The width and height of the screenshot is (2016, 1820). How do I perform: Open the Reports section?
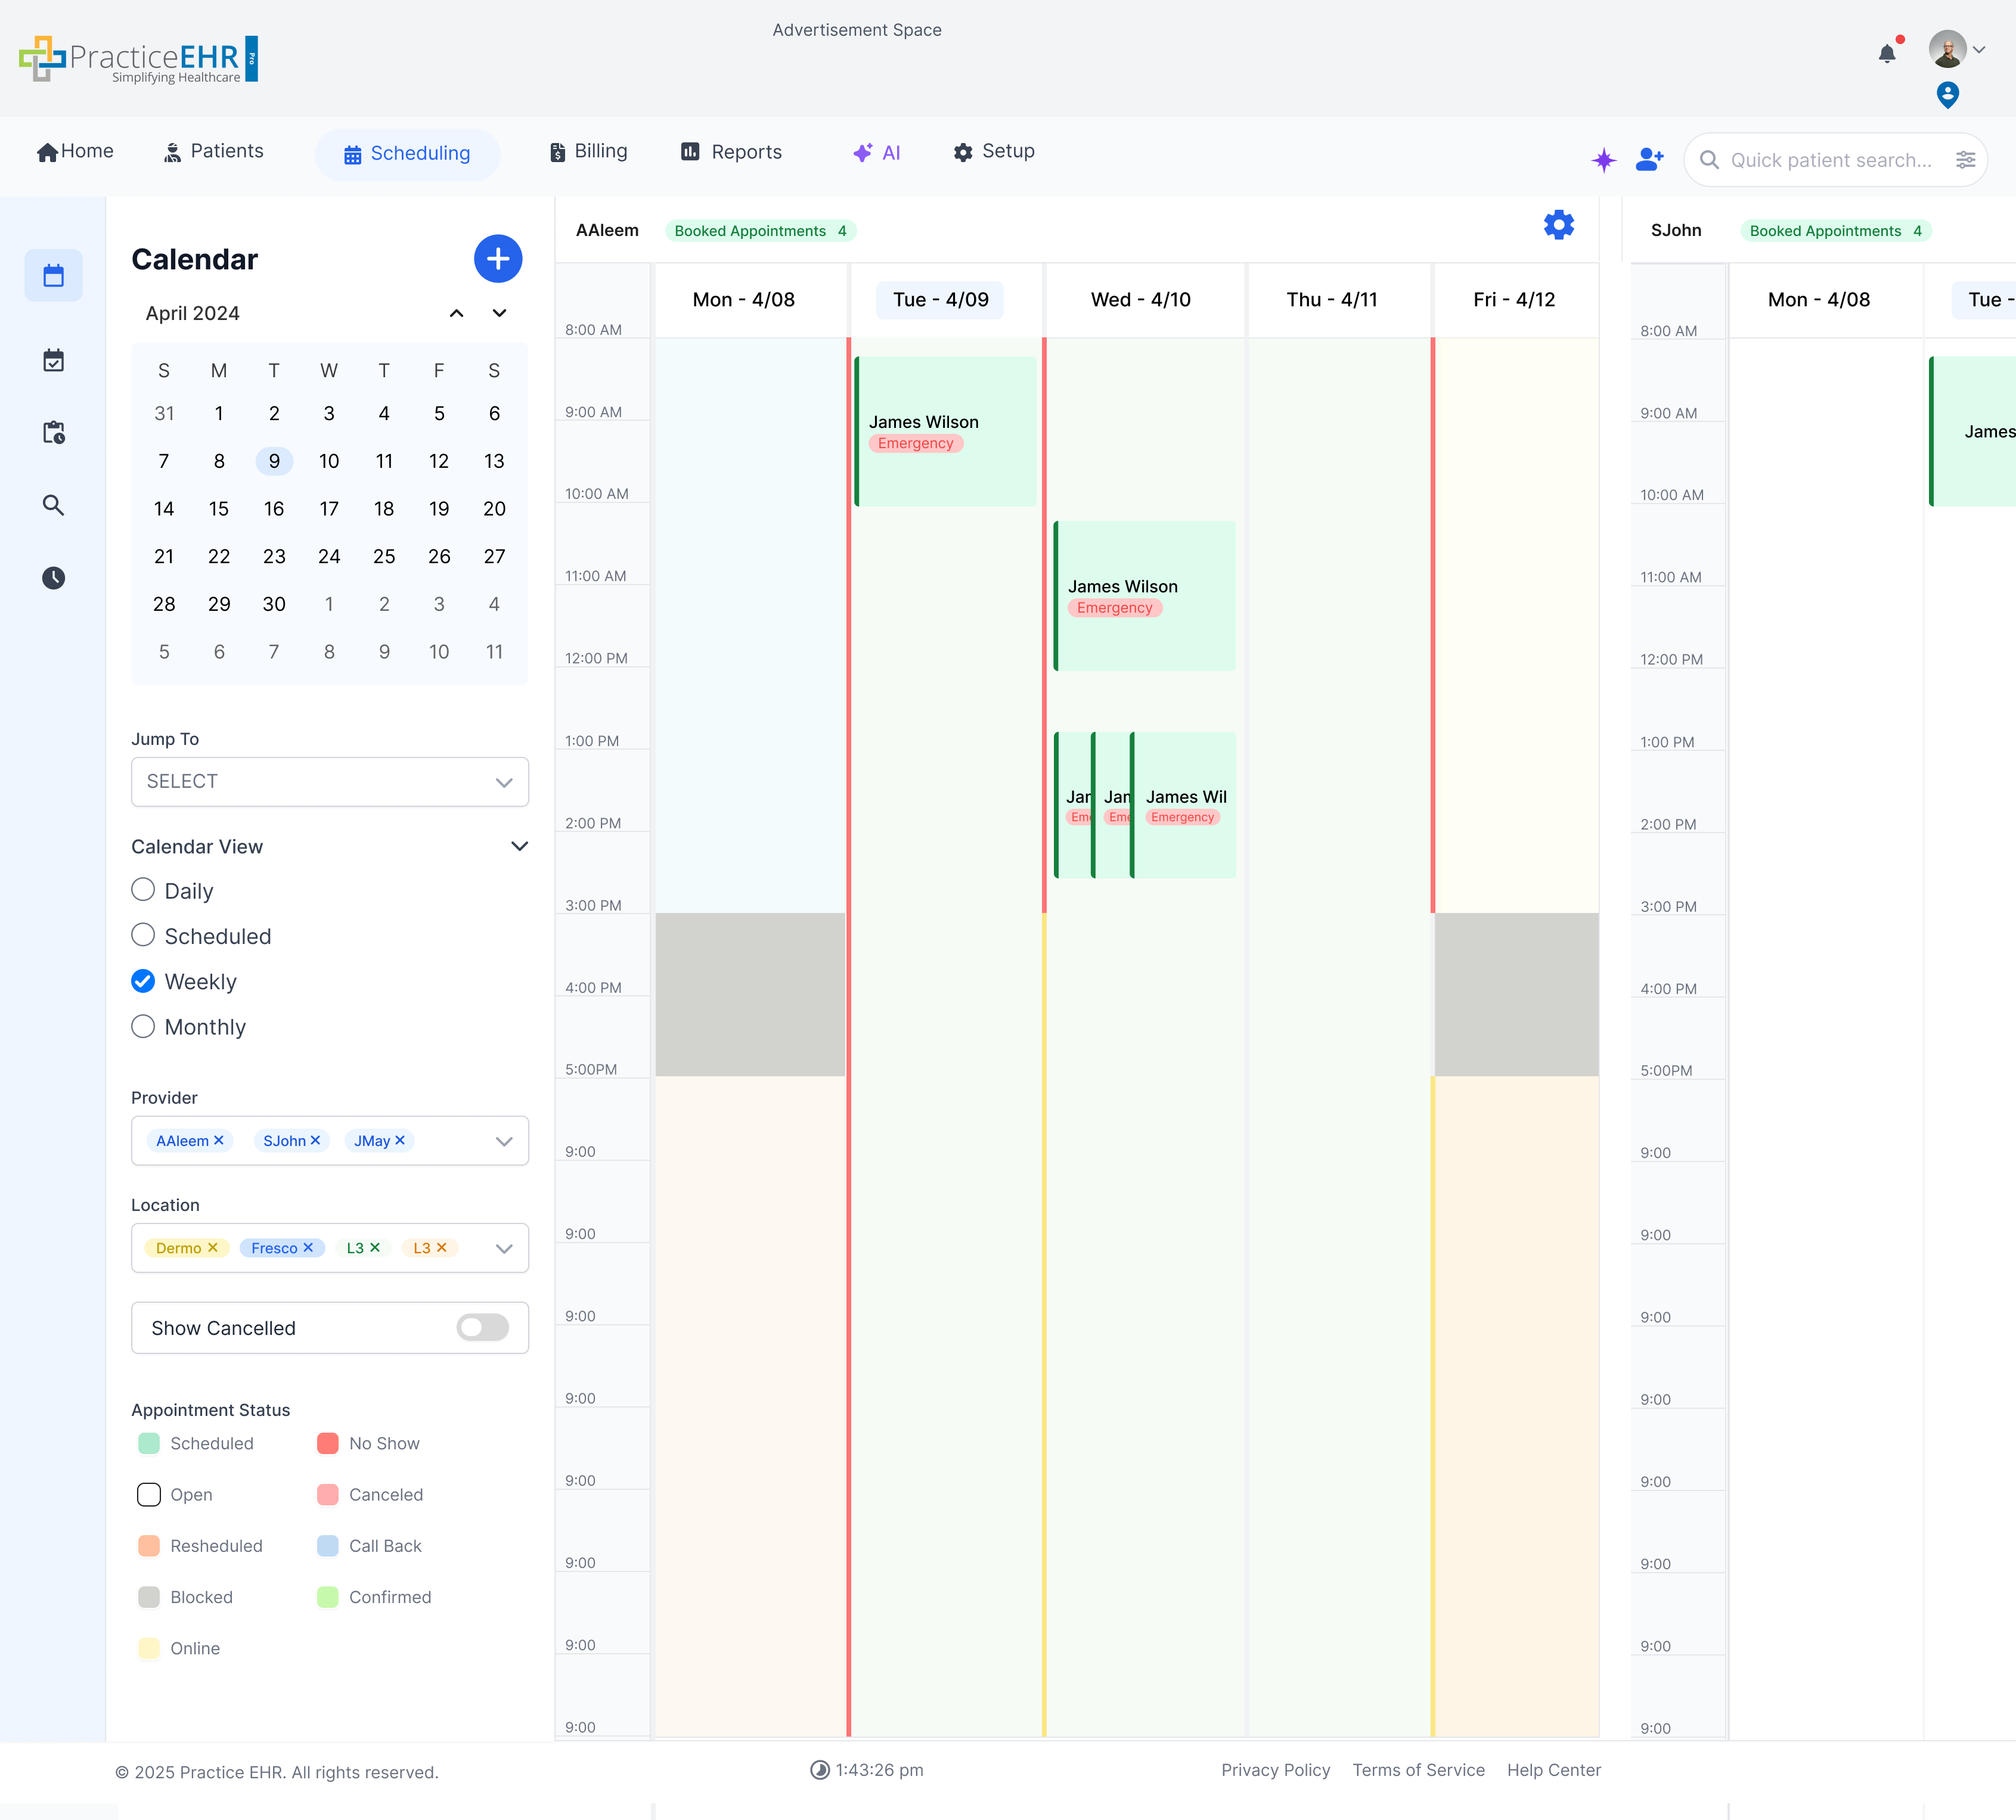click(x=731, y=152)
